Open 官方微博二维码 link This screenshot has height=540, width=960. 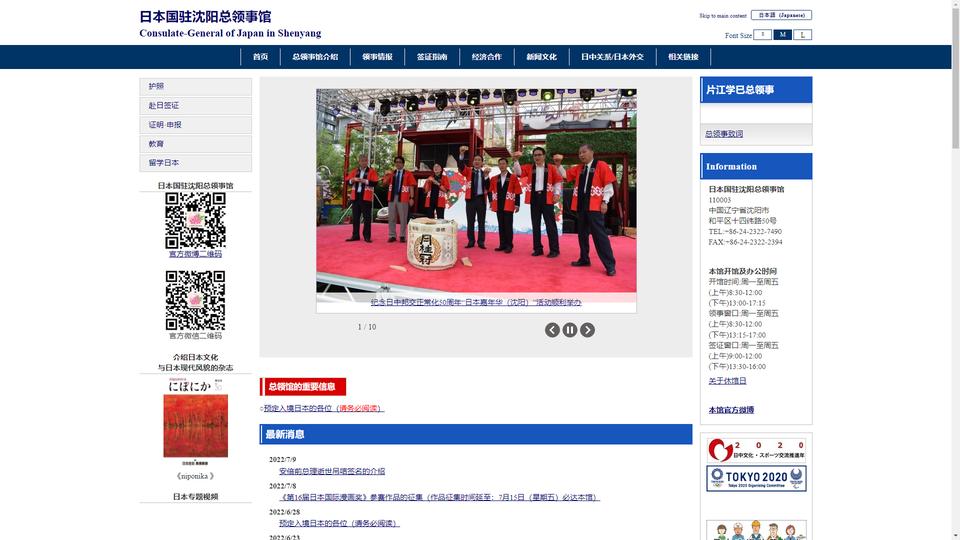pyautogui.click(x=195, y=254)
